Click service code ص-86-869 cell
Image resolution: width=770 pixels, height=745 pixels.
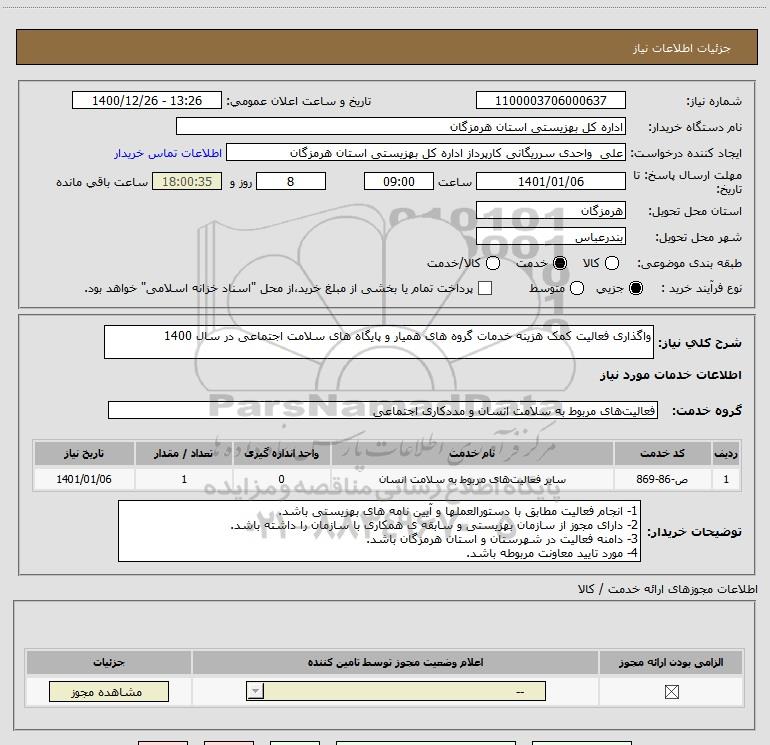click(662, 479)
